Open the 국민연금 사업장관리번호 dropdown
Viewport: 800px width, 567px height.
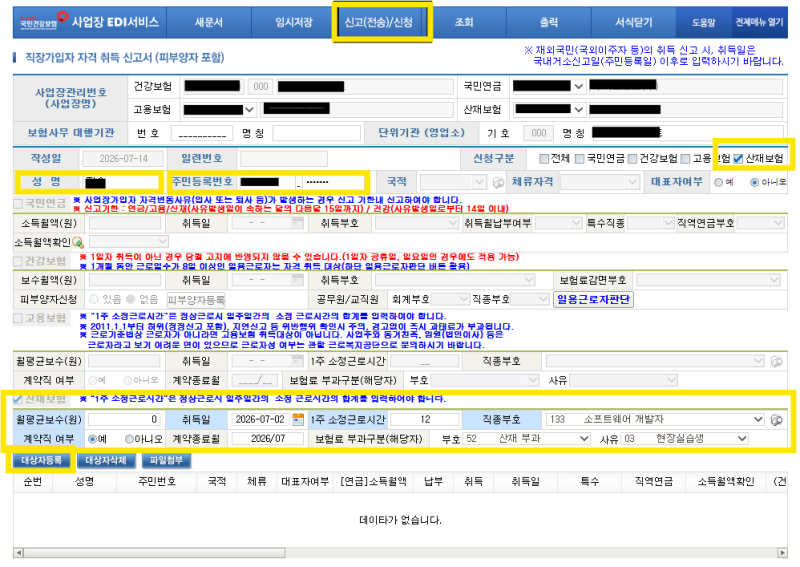point(548,86)
